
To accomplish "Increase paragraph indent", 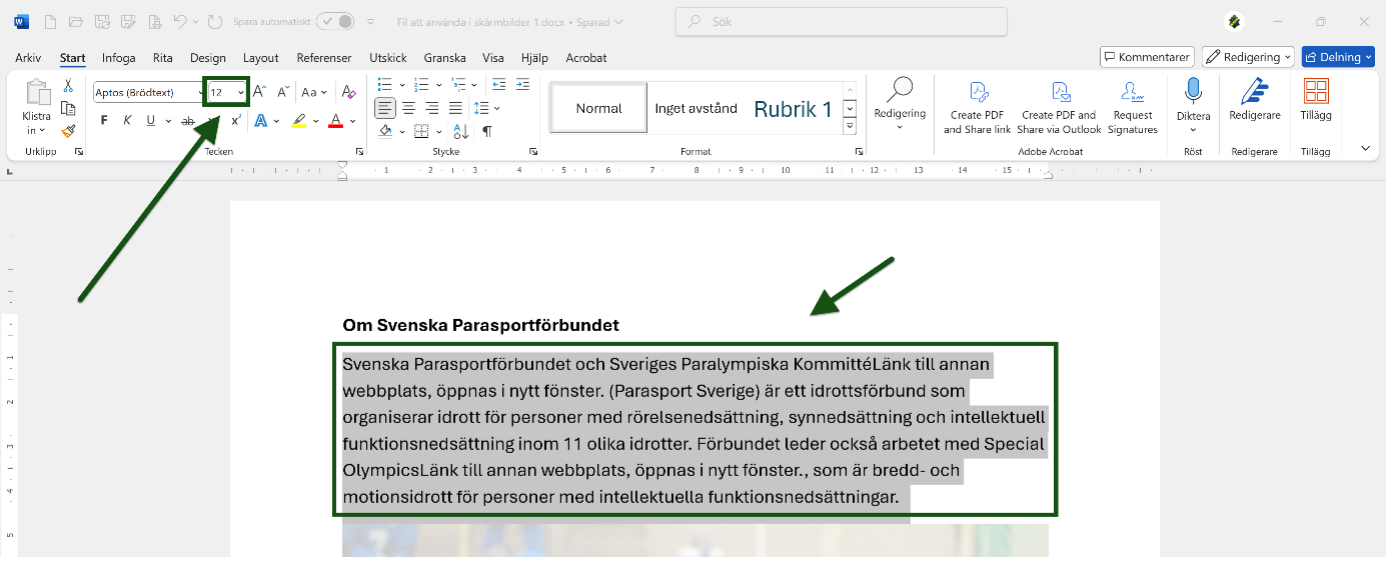I will tap(521, 85).
